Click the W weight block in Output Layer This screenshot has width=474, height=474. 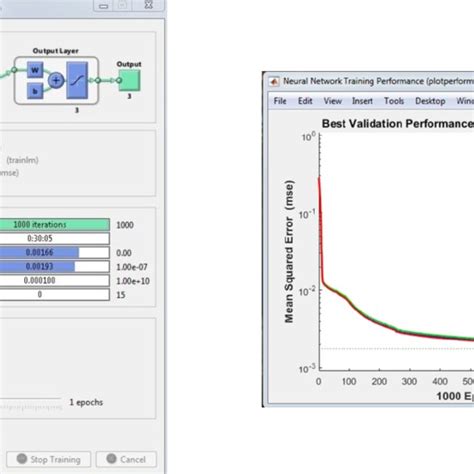(35, 70)
